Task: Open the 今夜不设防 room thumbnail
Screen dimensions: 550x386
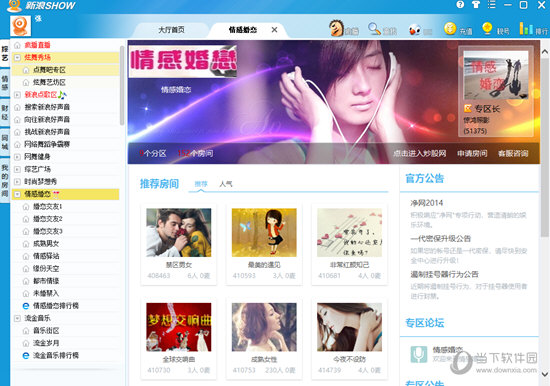Action: tap(349, 327)
